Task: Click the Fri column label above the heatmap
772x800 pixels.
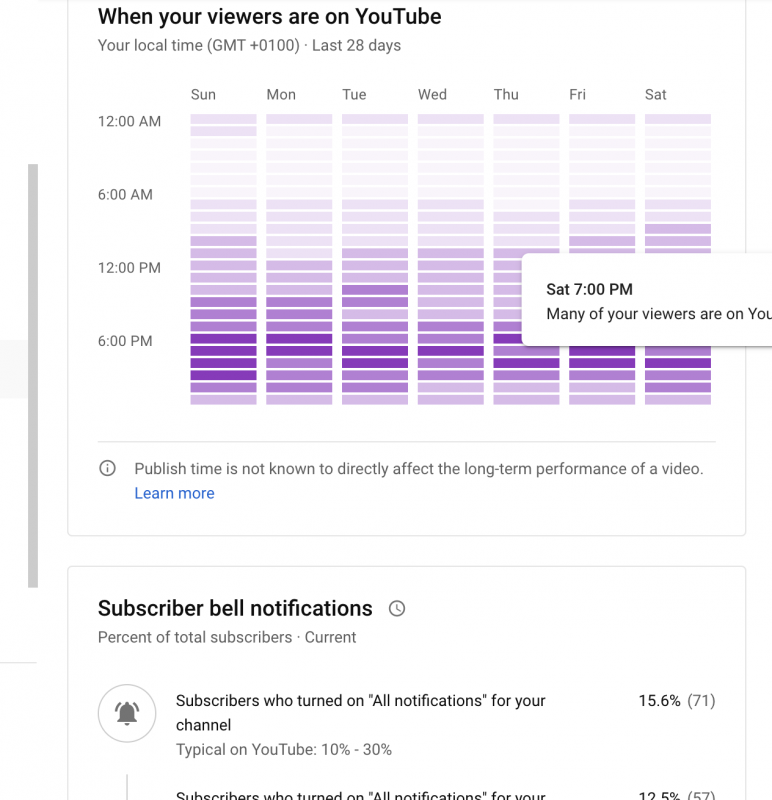Action: [x=577, y=95]
